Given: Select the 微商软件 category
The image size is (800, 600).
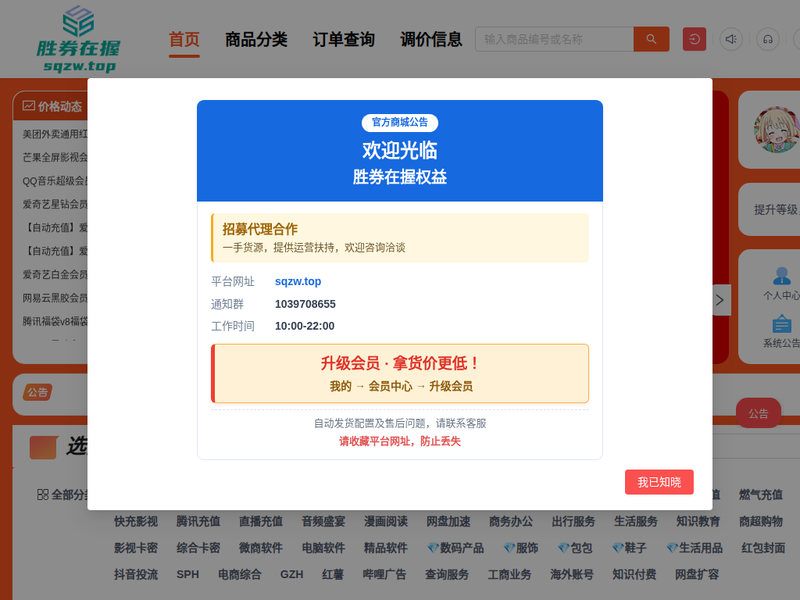Looking at the screenshot, I should click(261, 548).
